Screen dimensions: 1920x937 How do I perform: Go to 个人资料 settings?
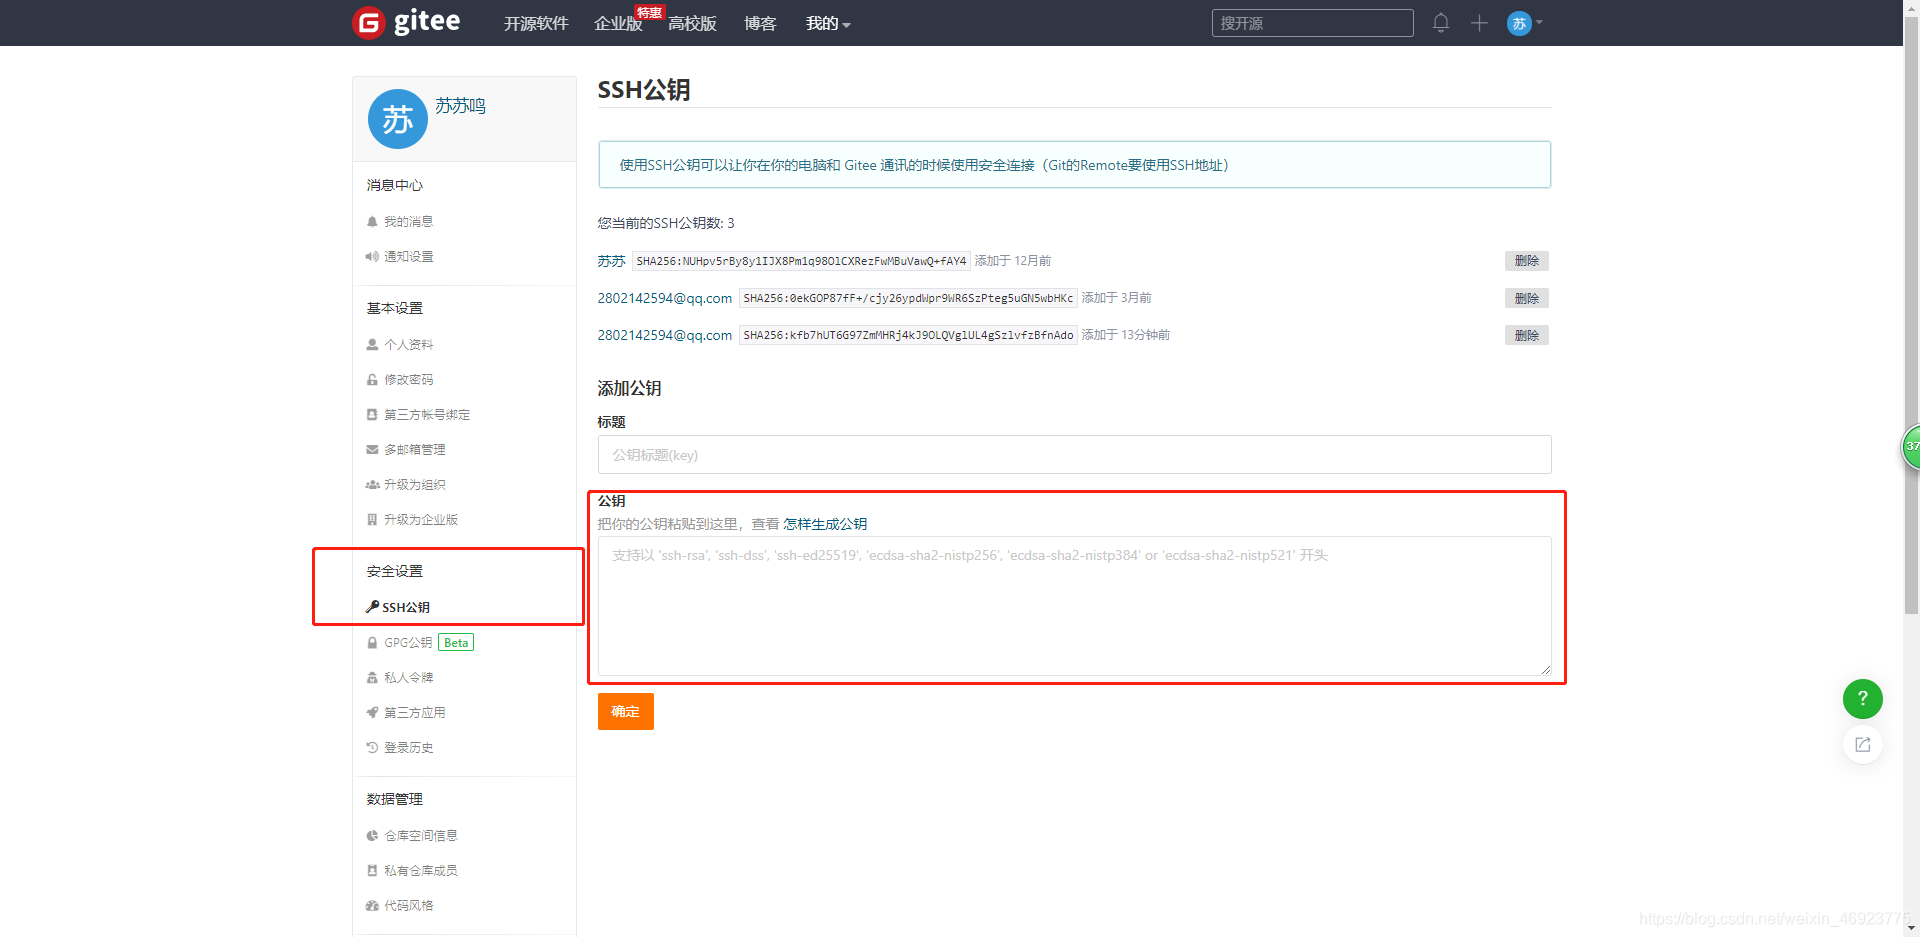(408, 344)
